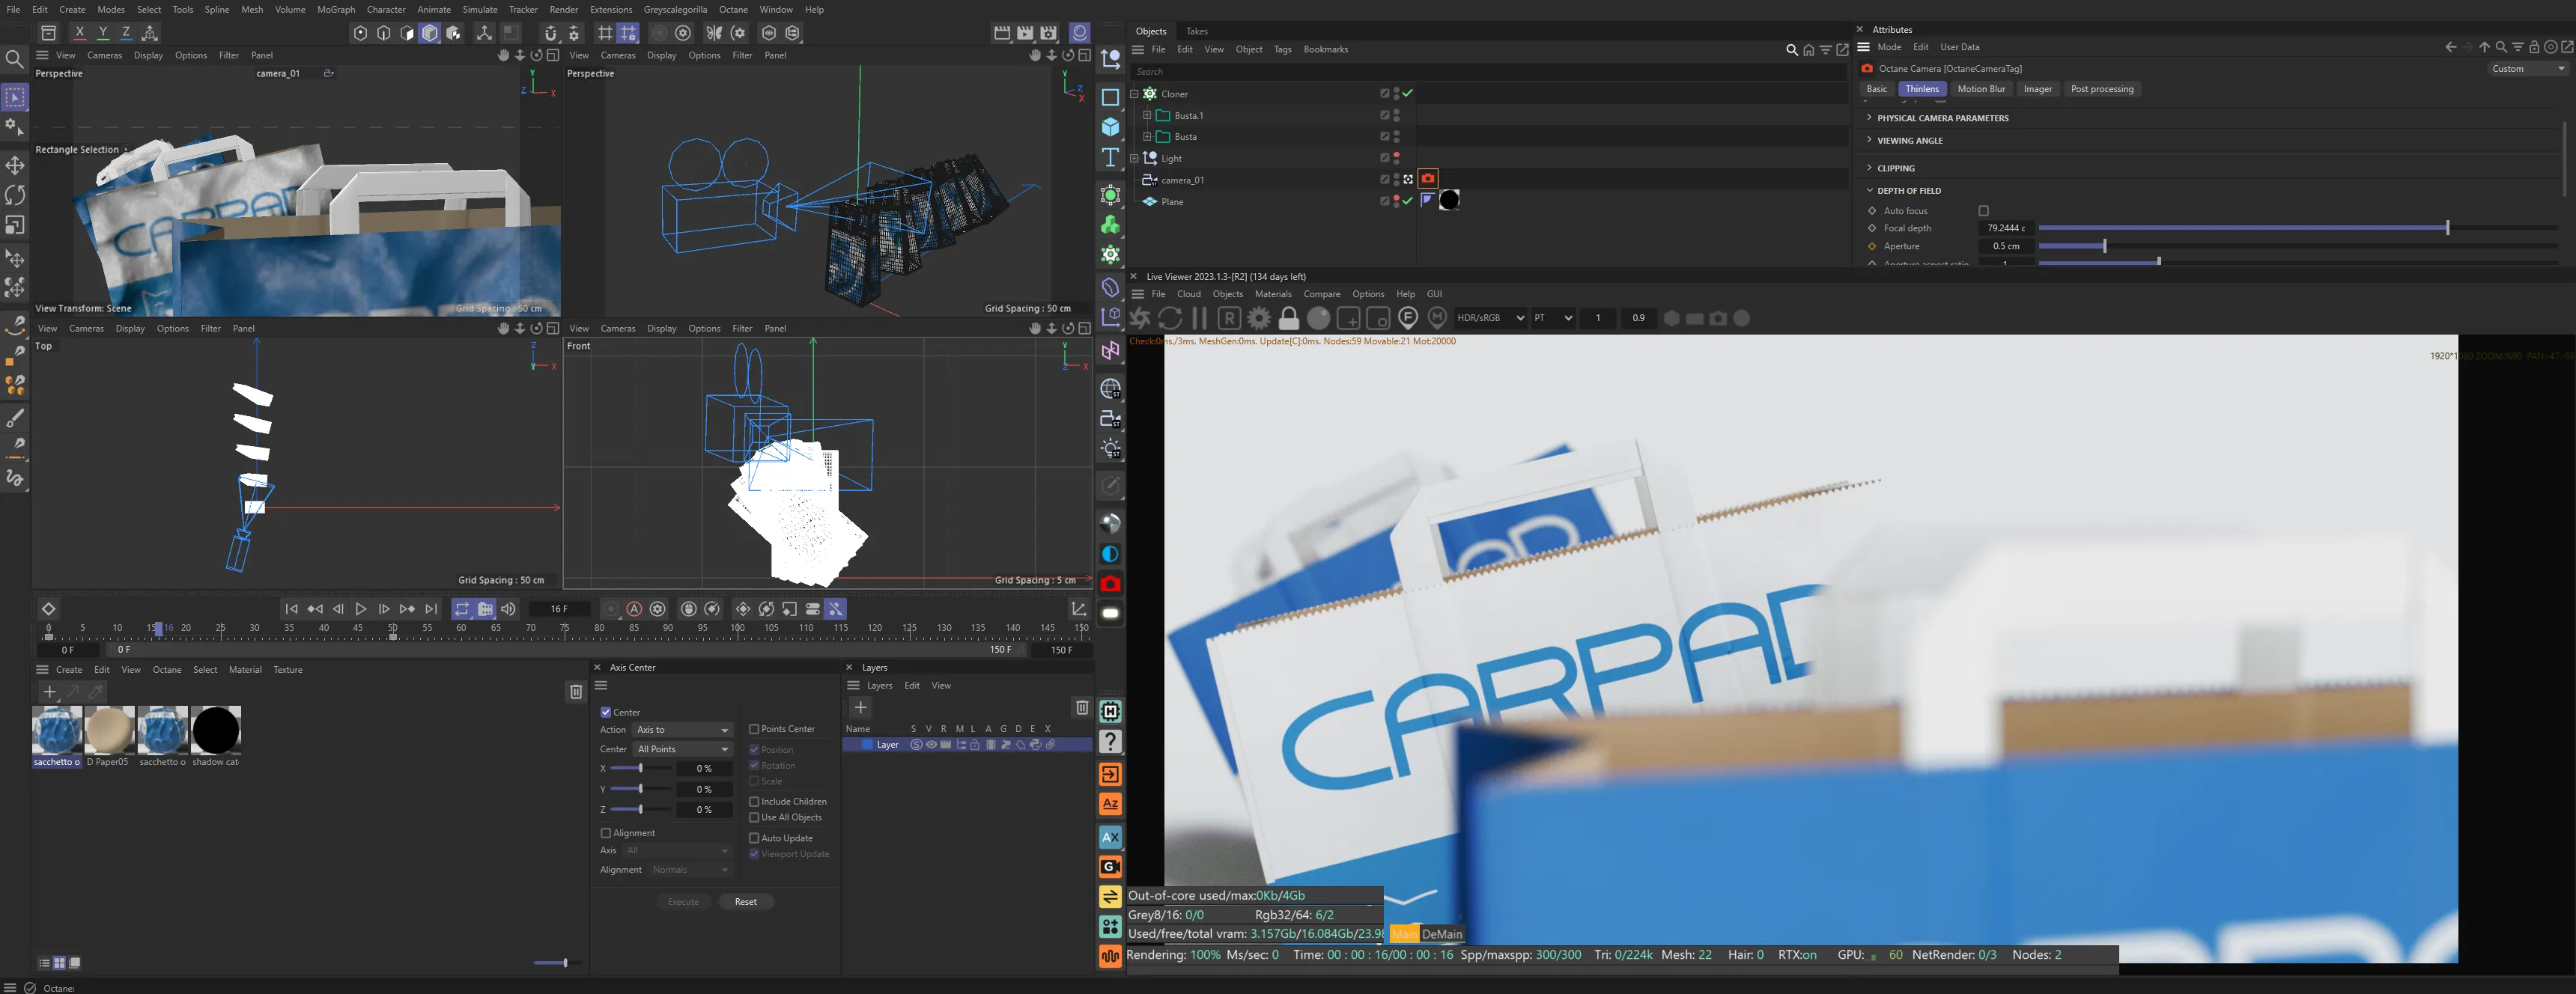Click the text spline tool icon

click(x=1110, y=157)
